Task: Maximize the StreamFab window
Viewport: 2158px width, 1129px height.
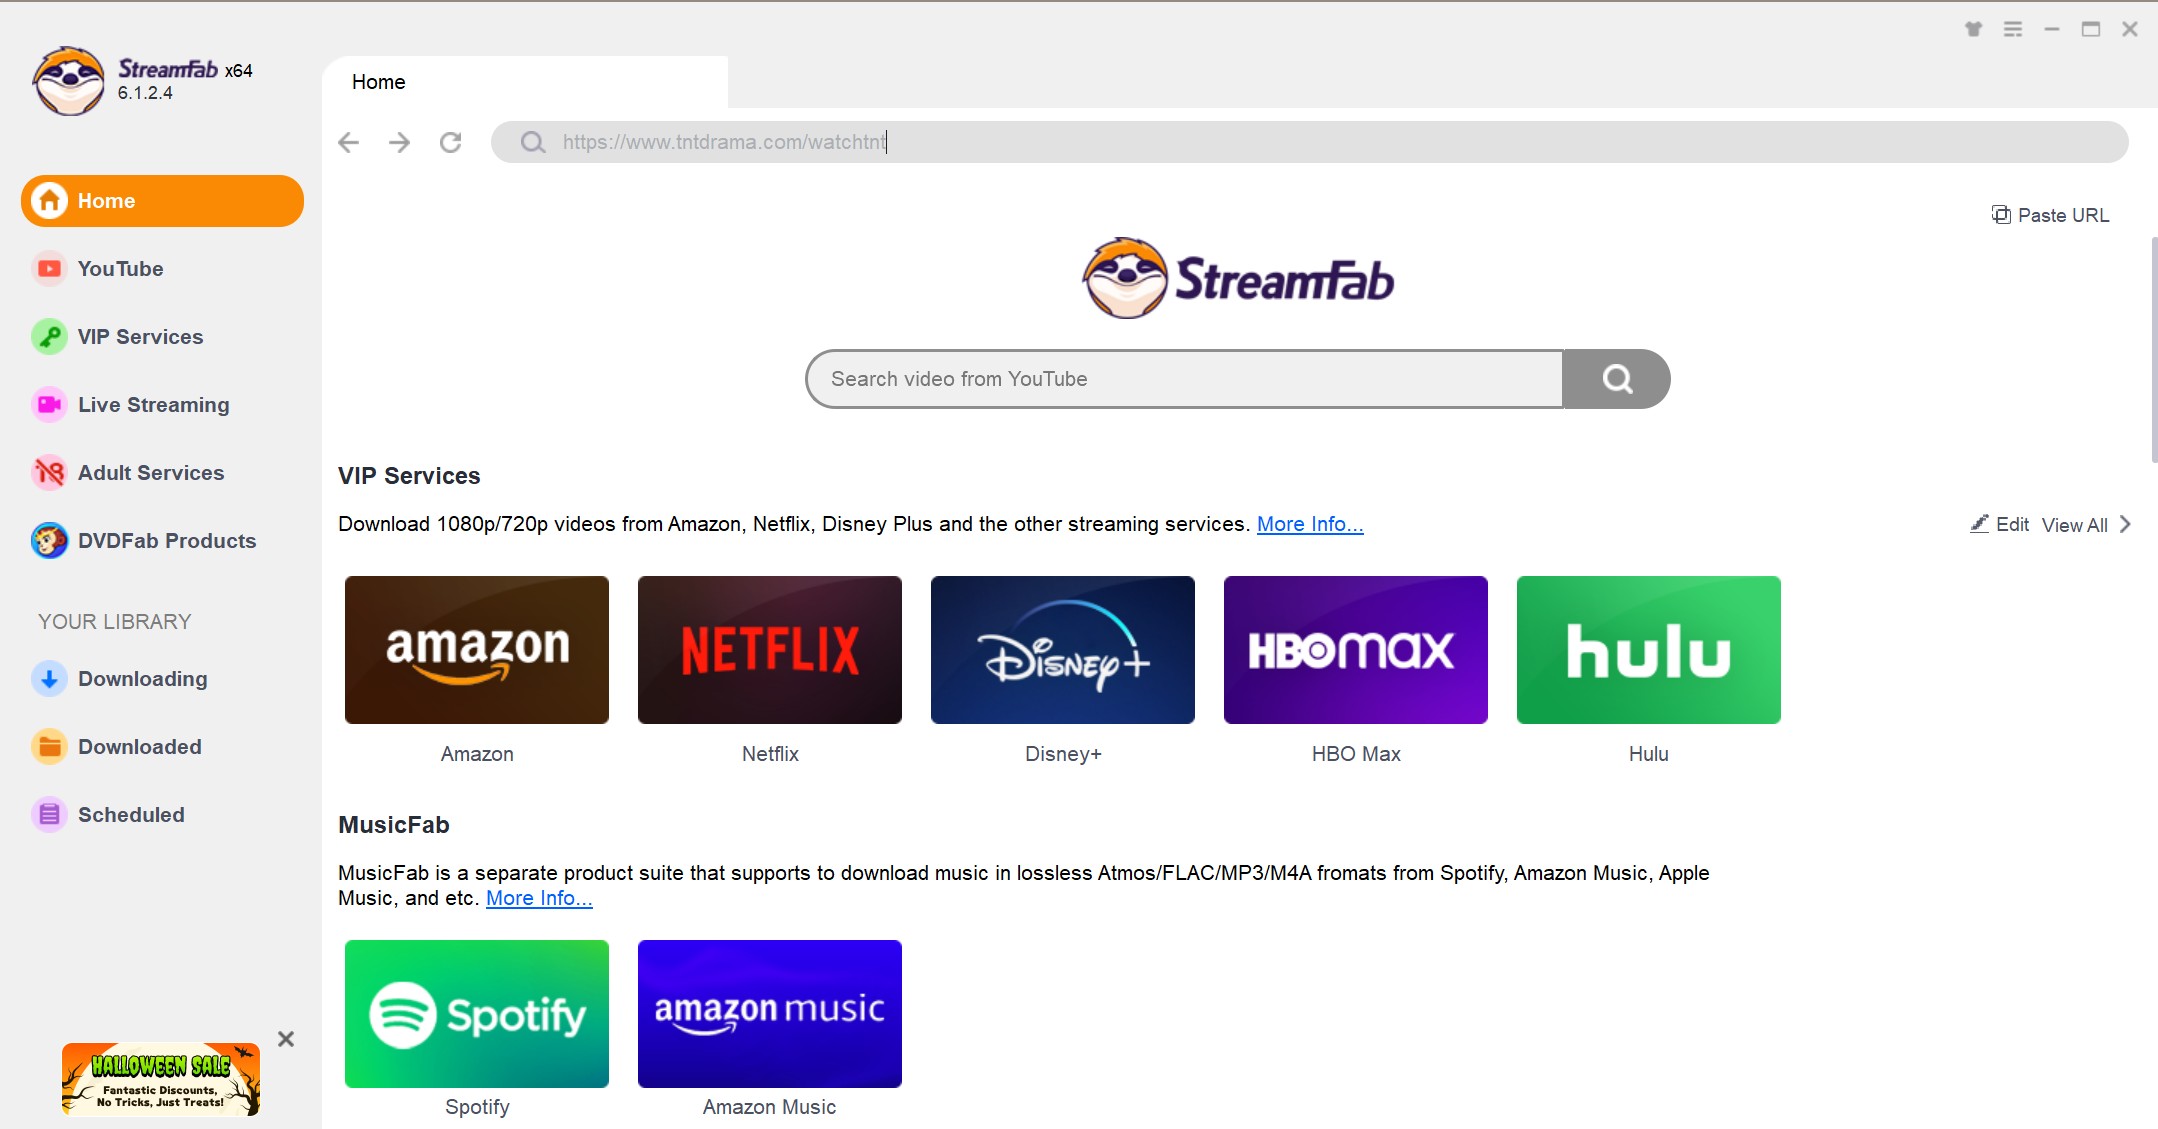Action: tap(2091, 29)
